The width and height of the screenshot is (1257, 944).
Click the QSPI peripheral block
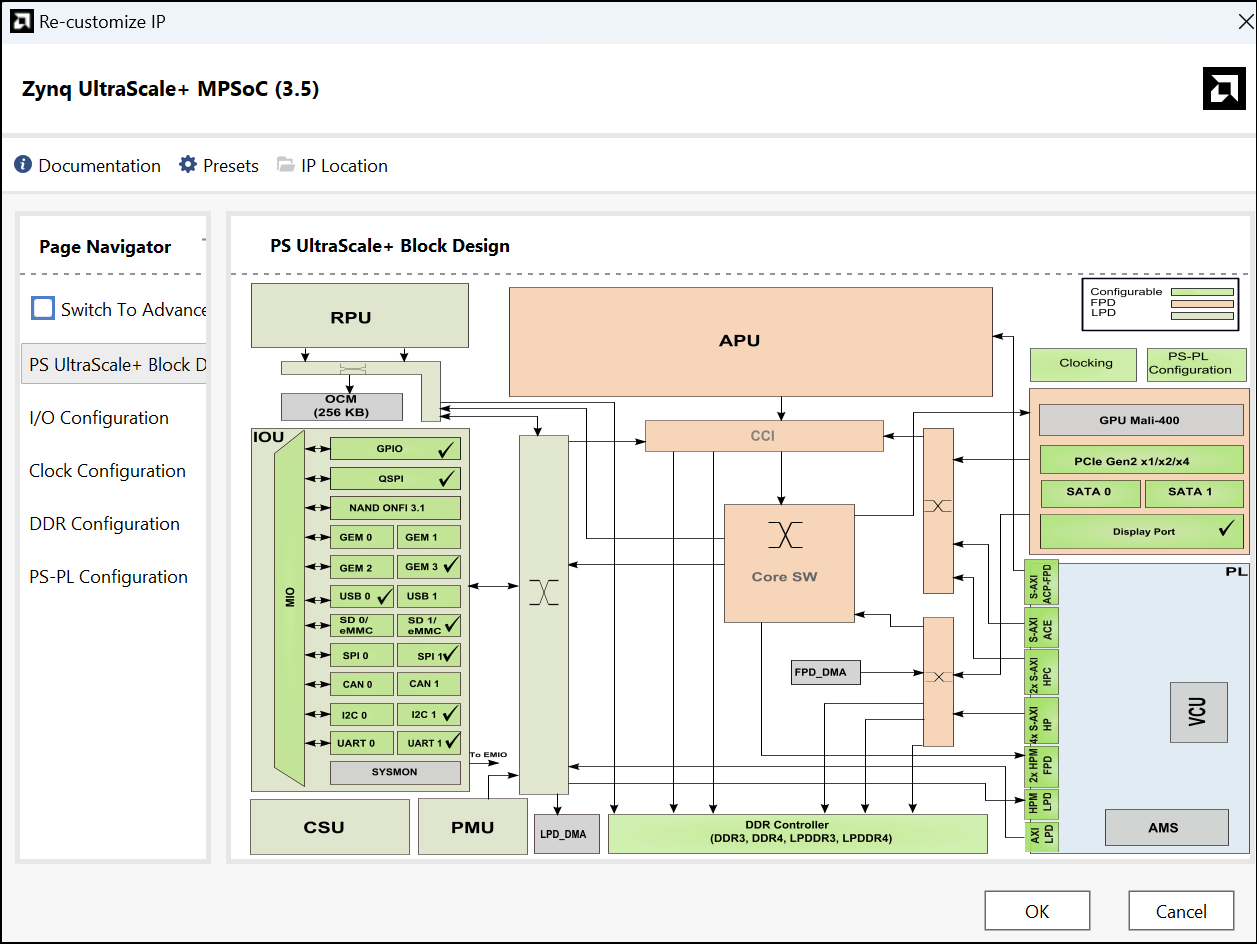(x=395, y=478)
